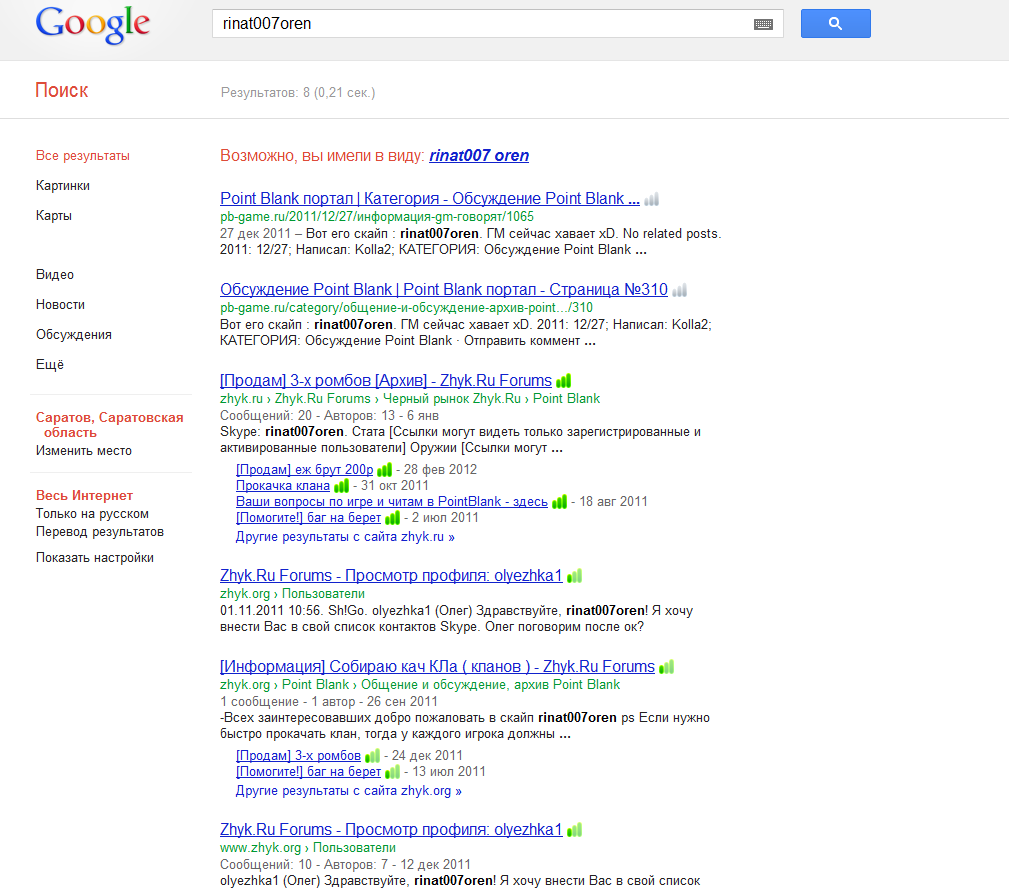Click green bars beside last olyezhka1 profile result
Image resolution: width=1009 pixels, height=888 pixels.
[575, 831]
